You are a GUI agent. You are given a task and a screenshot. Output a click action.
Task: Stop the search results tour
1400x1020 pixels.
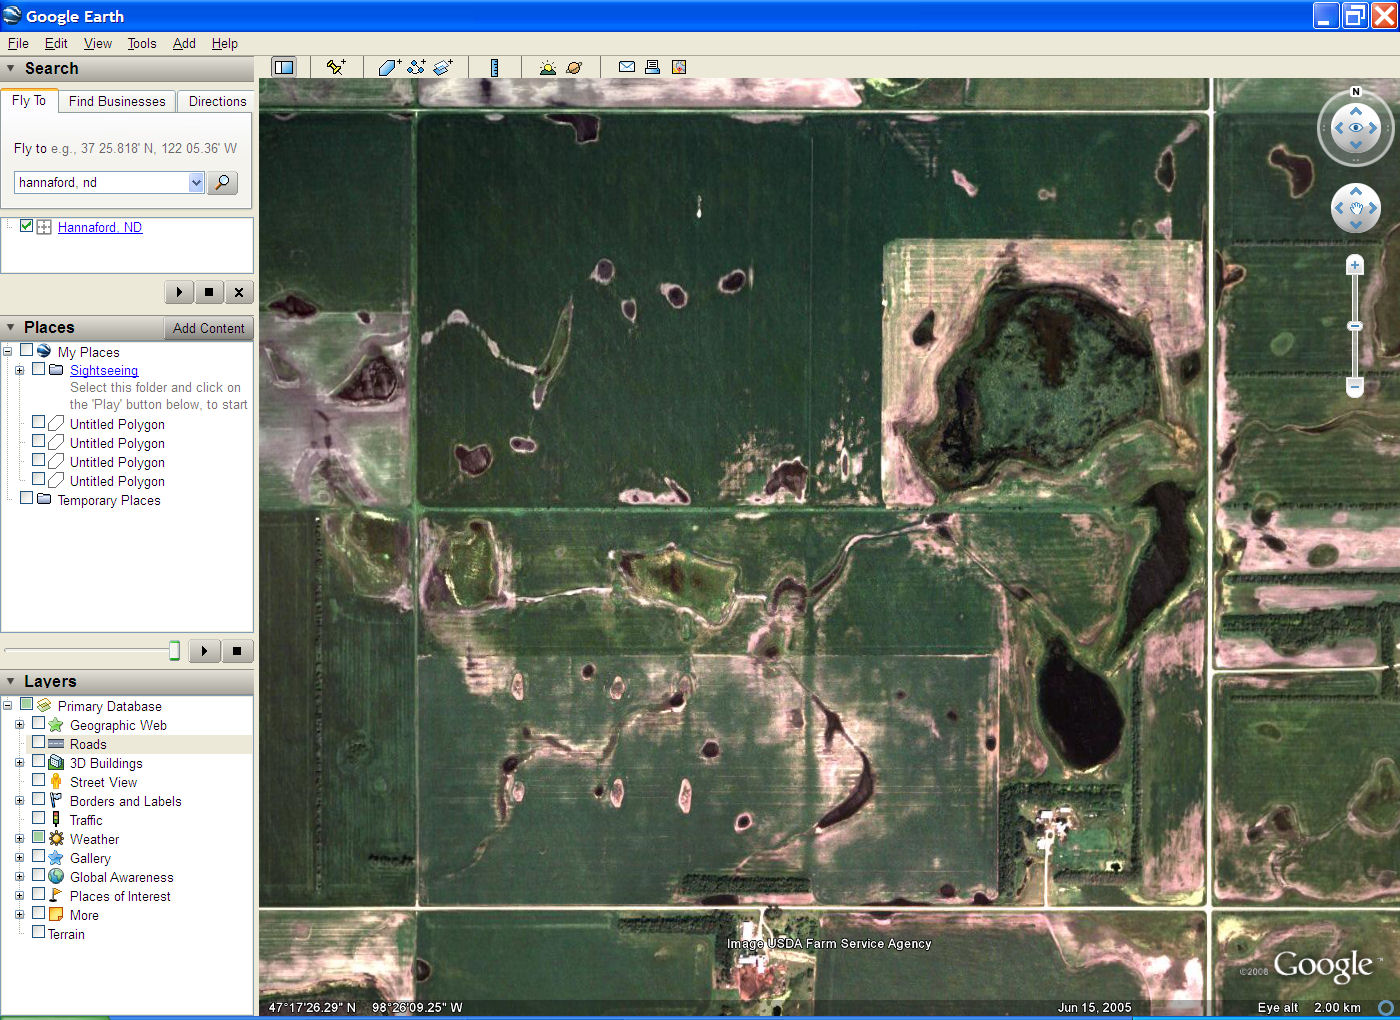(209, 292)
